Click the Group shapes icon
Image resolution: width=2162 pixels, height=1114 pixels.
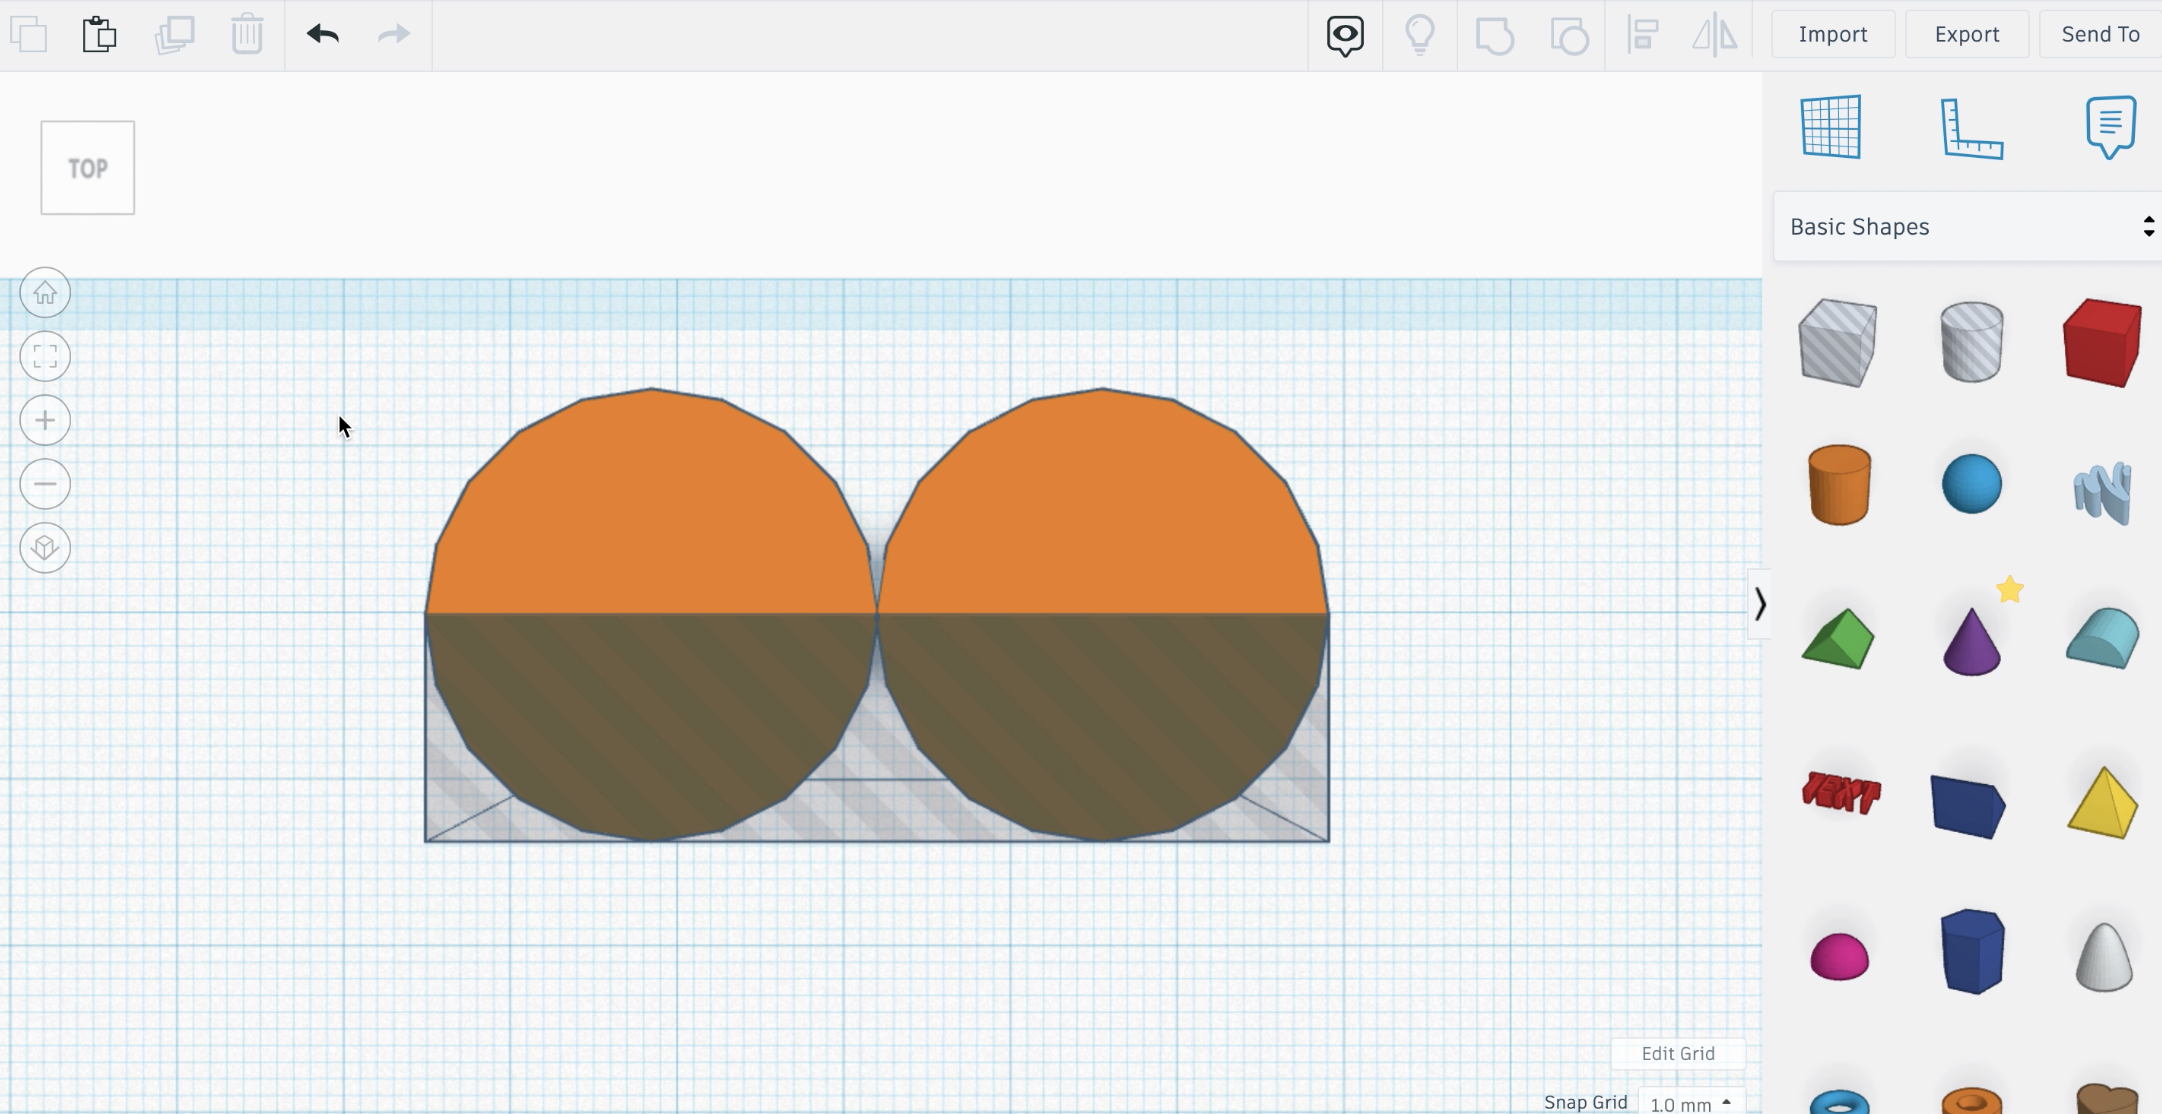coord(1495,36)
